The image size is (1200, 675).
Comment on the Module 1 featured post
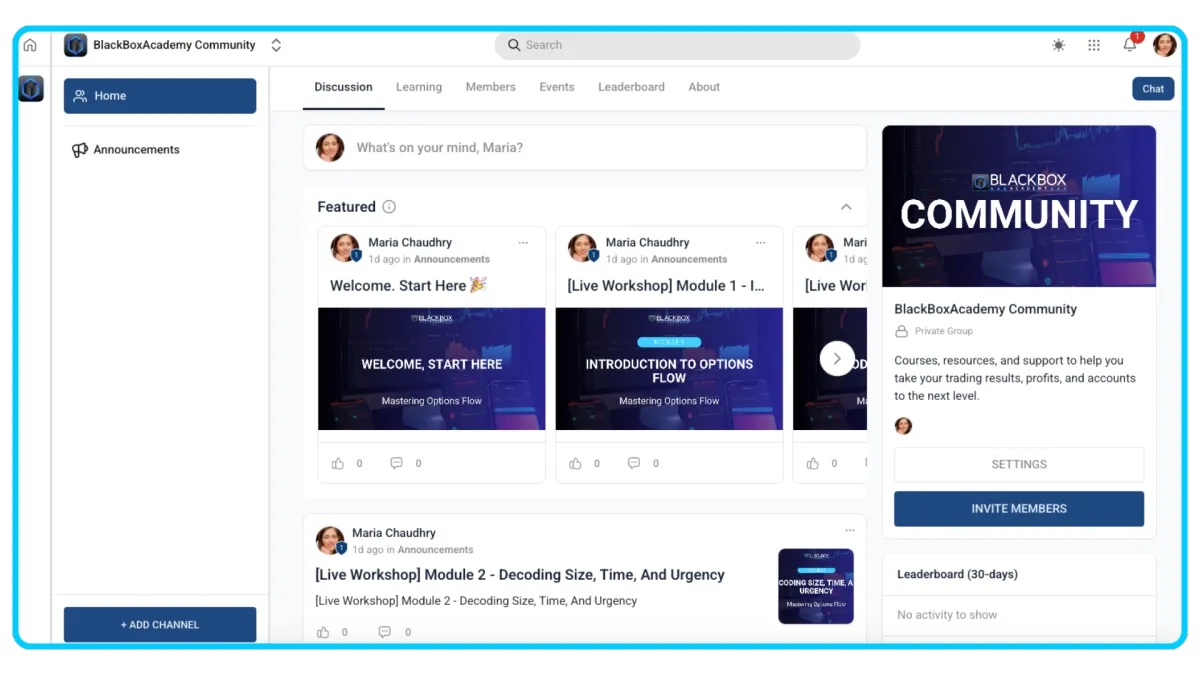[634, 463]
